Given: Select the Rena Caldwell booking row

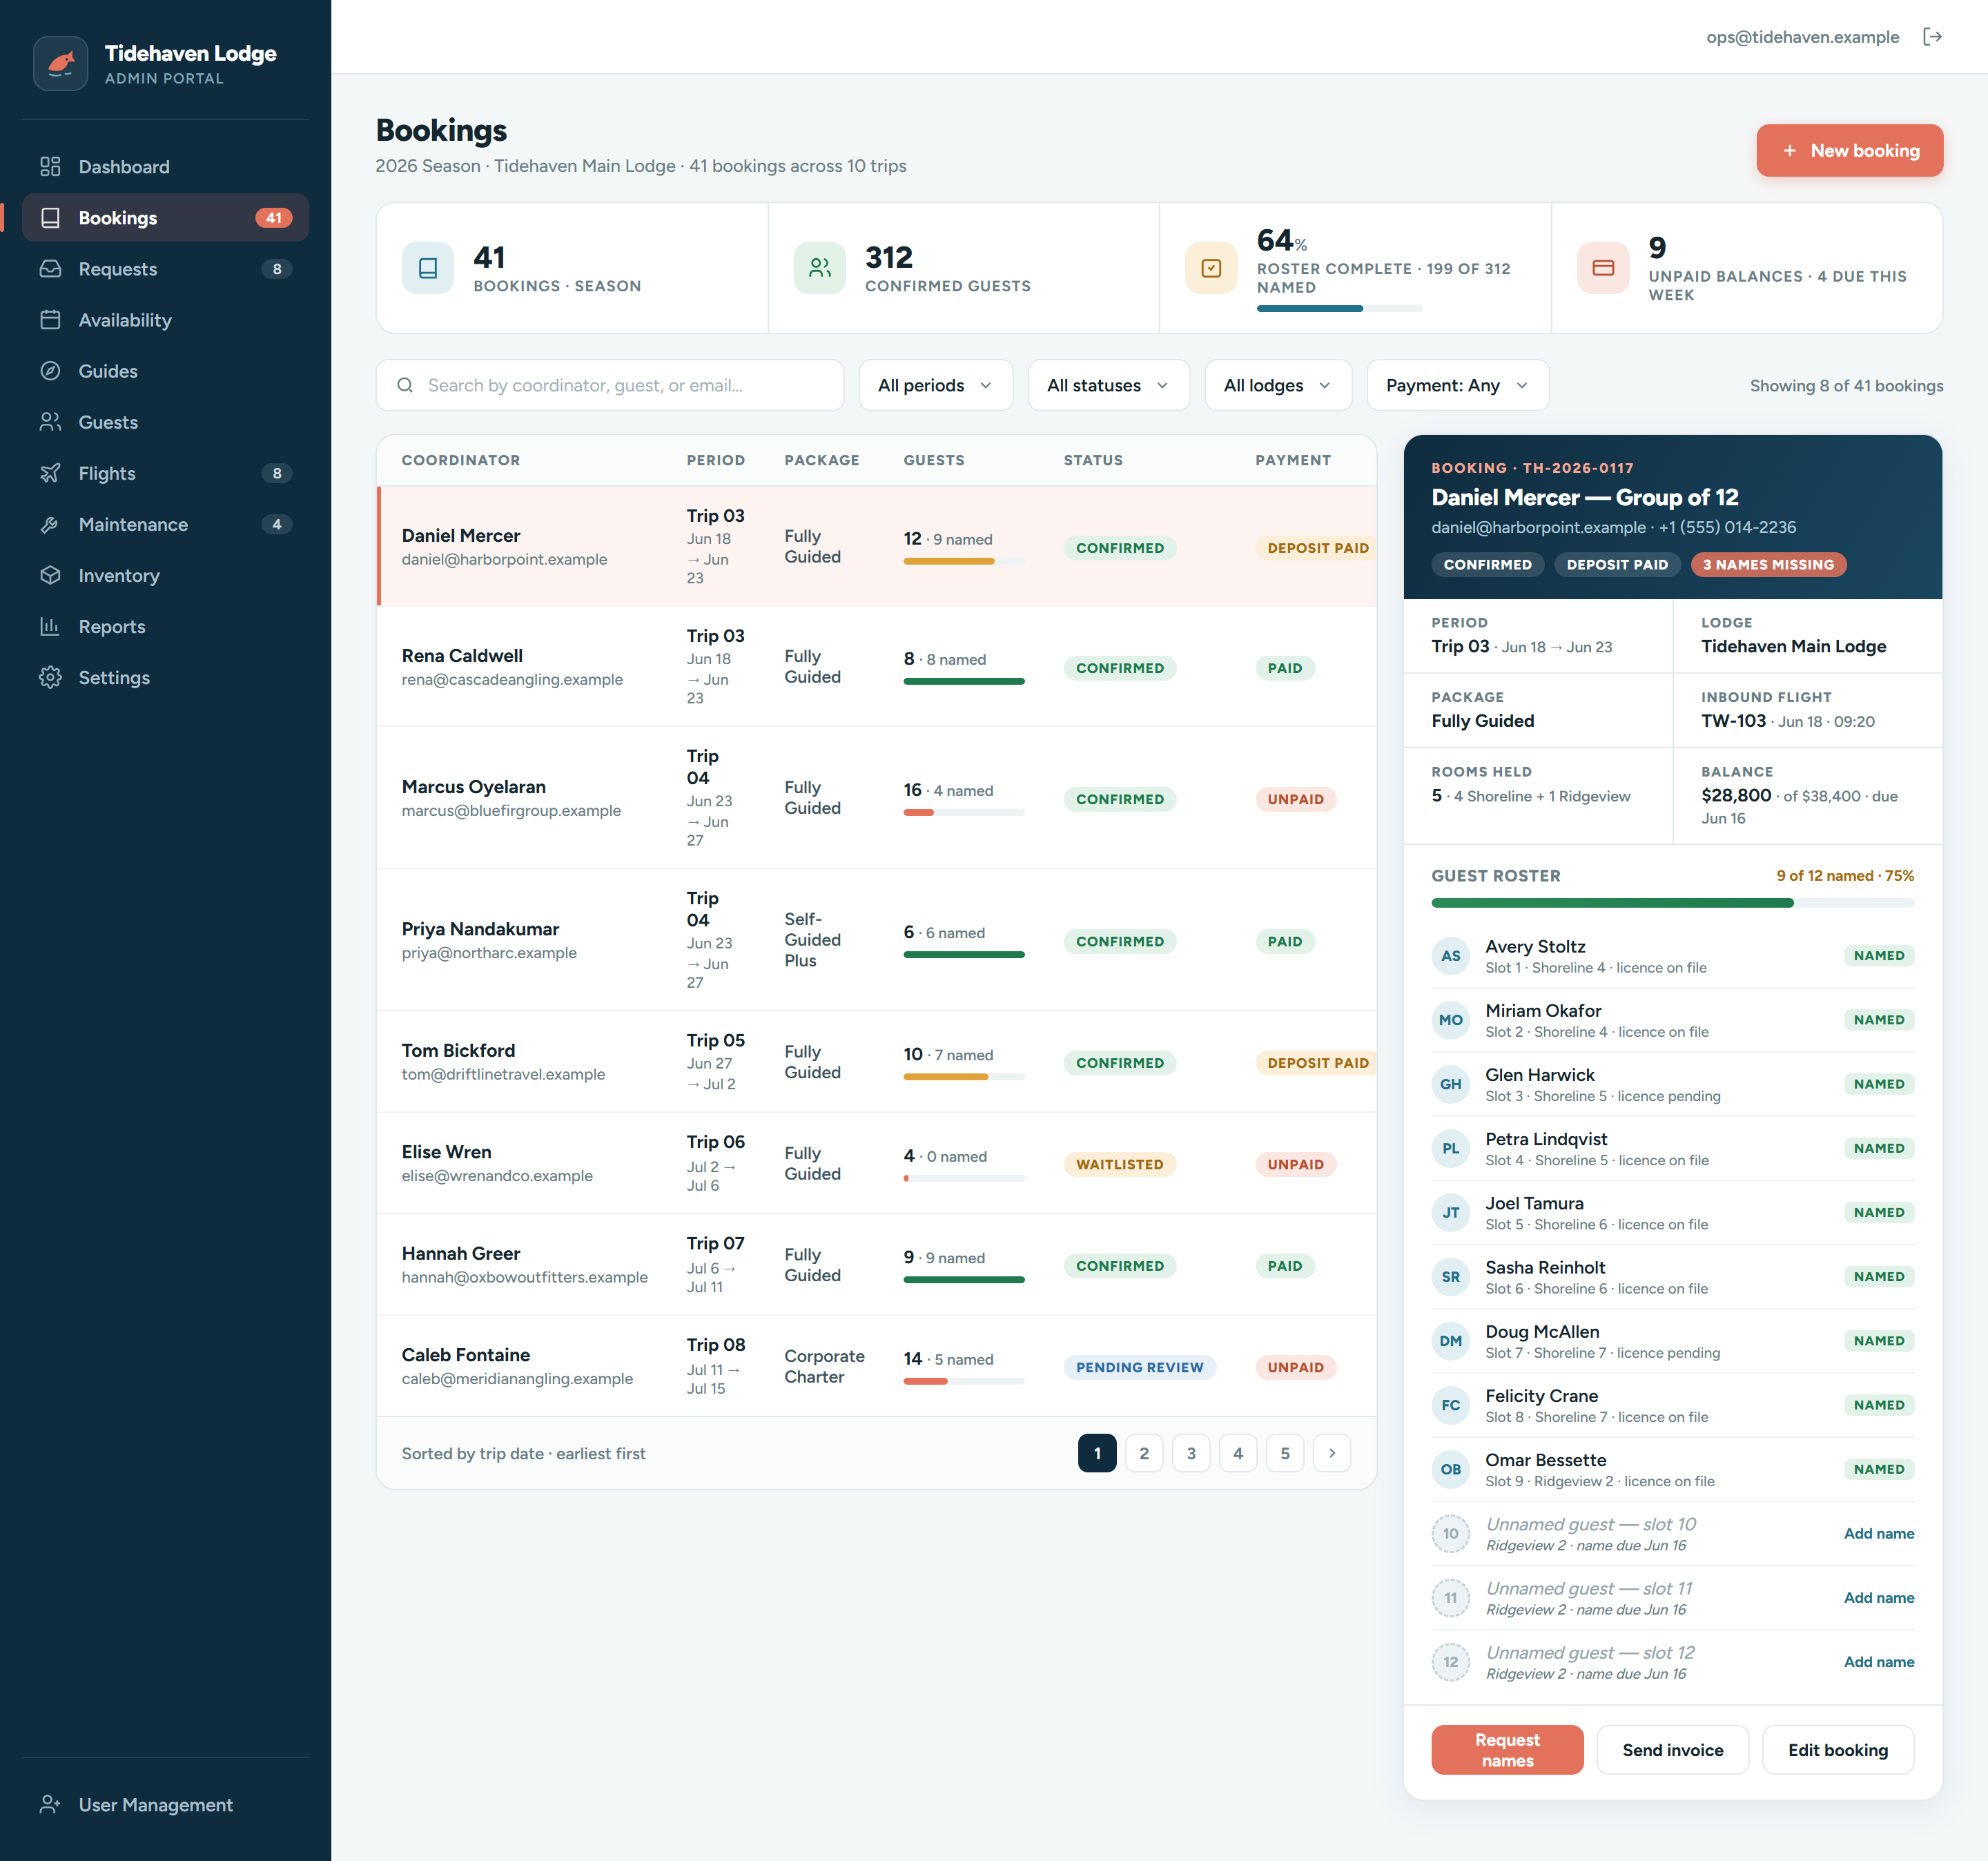Looking at the screenshot, I should pos(876,666).
